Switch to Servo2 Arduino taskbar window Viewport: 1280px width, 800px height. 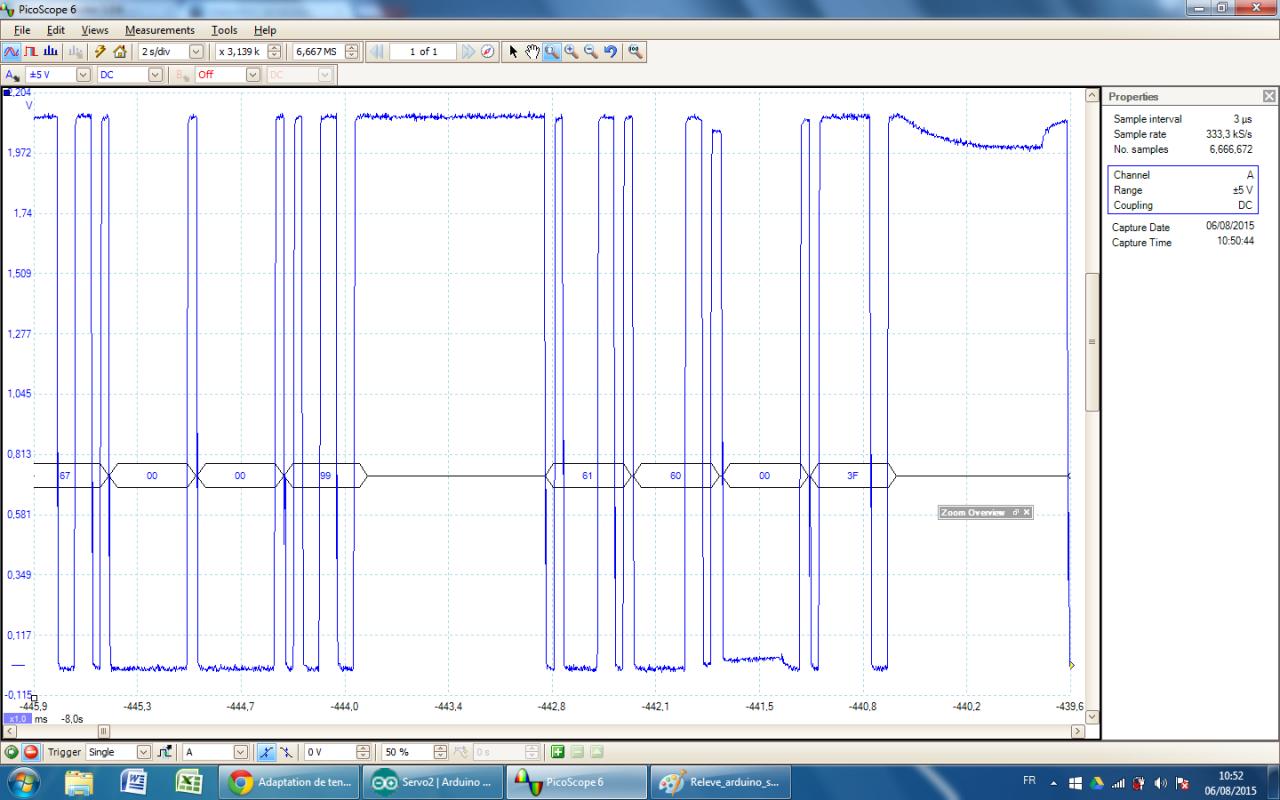tap(433, 782)
